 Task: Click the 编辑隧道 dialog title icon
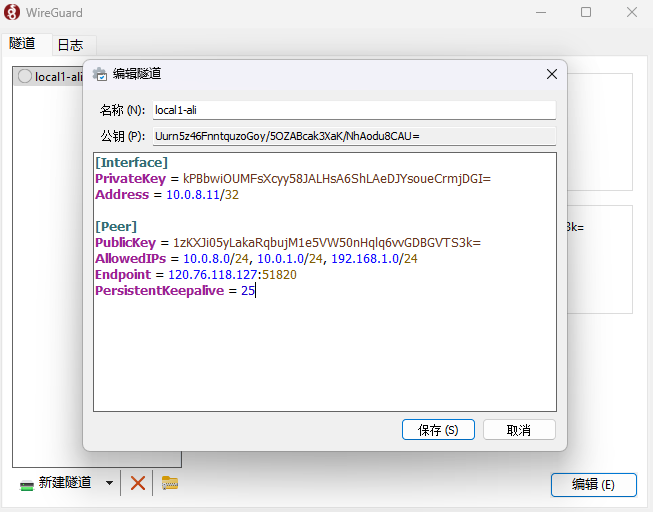pyautogui.click(x=100, y=74)
